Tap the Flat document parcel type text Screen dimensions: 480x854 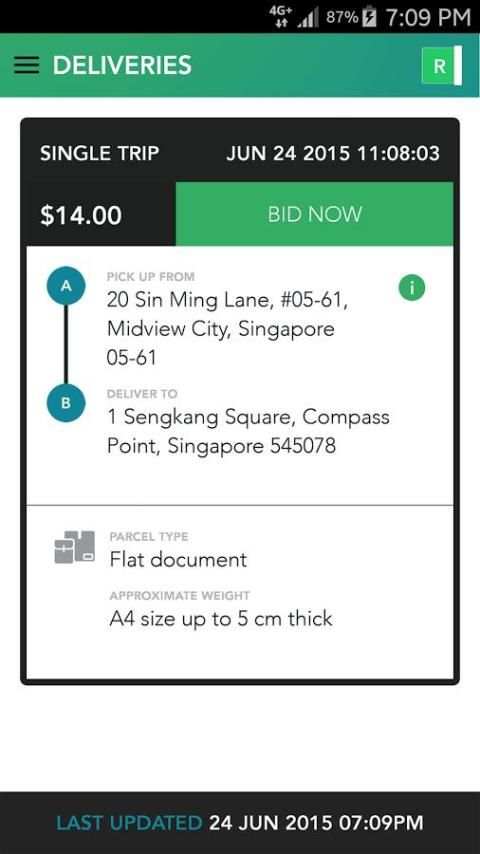[x=178, y=559]
